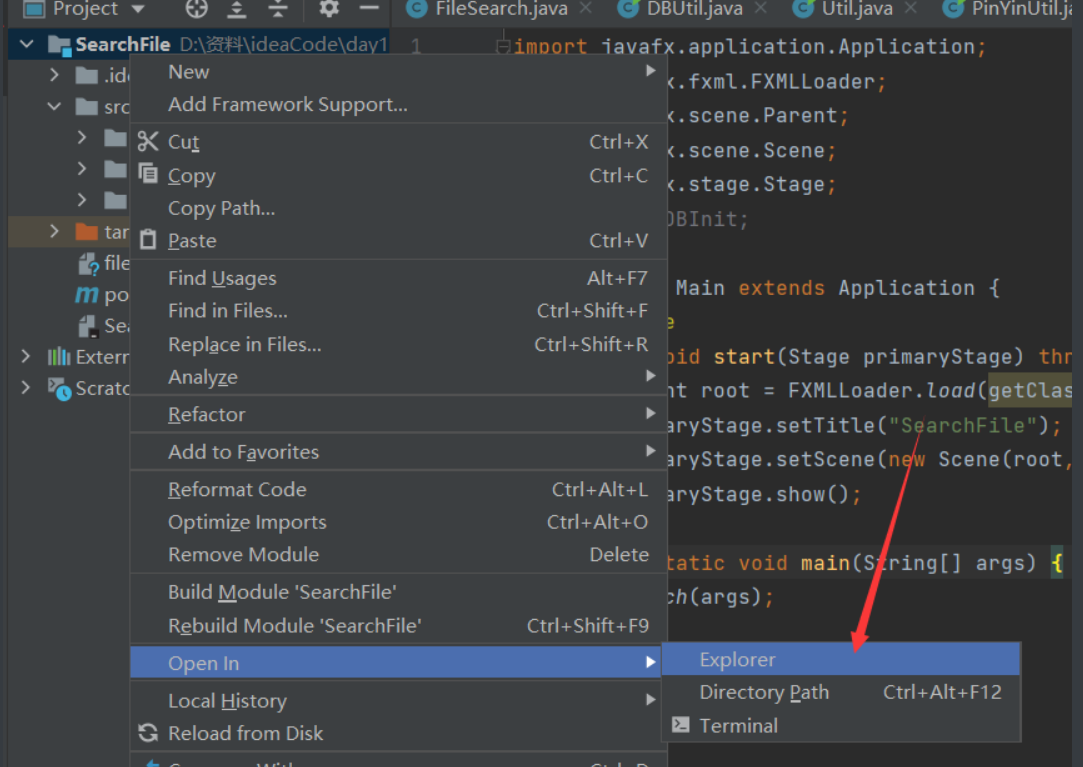Screen dimensions: 1083x767
Task: Select Remove Module menu item
Action: [399, 554]
